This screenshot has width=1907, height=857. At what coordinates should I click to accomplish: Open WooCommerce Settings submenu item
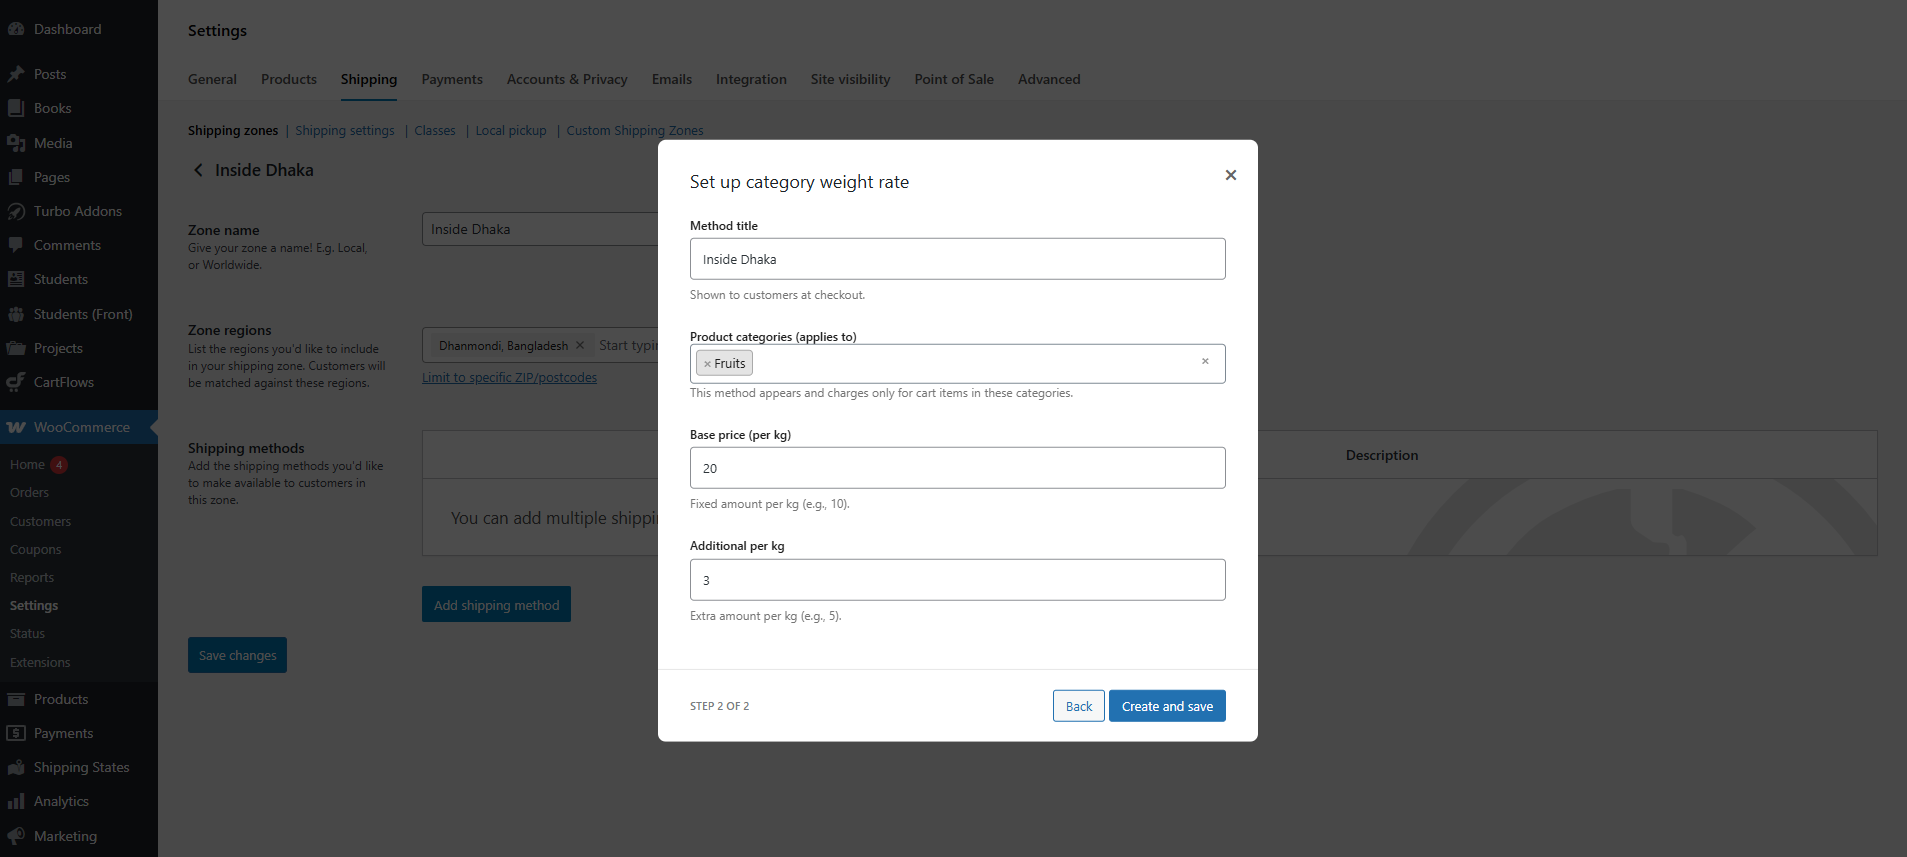click(34, 605)
